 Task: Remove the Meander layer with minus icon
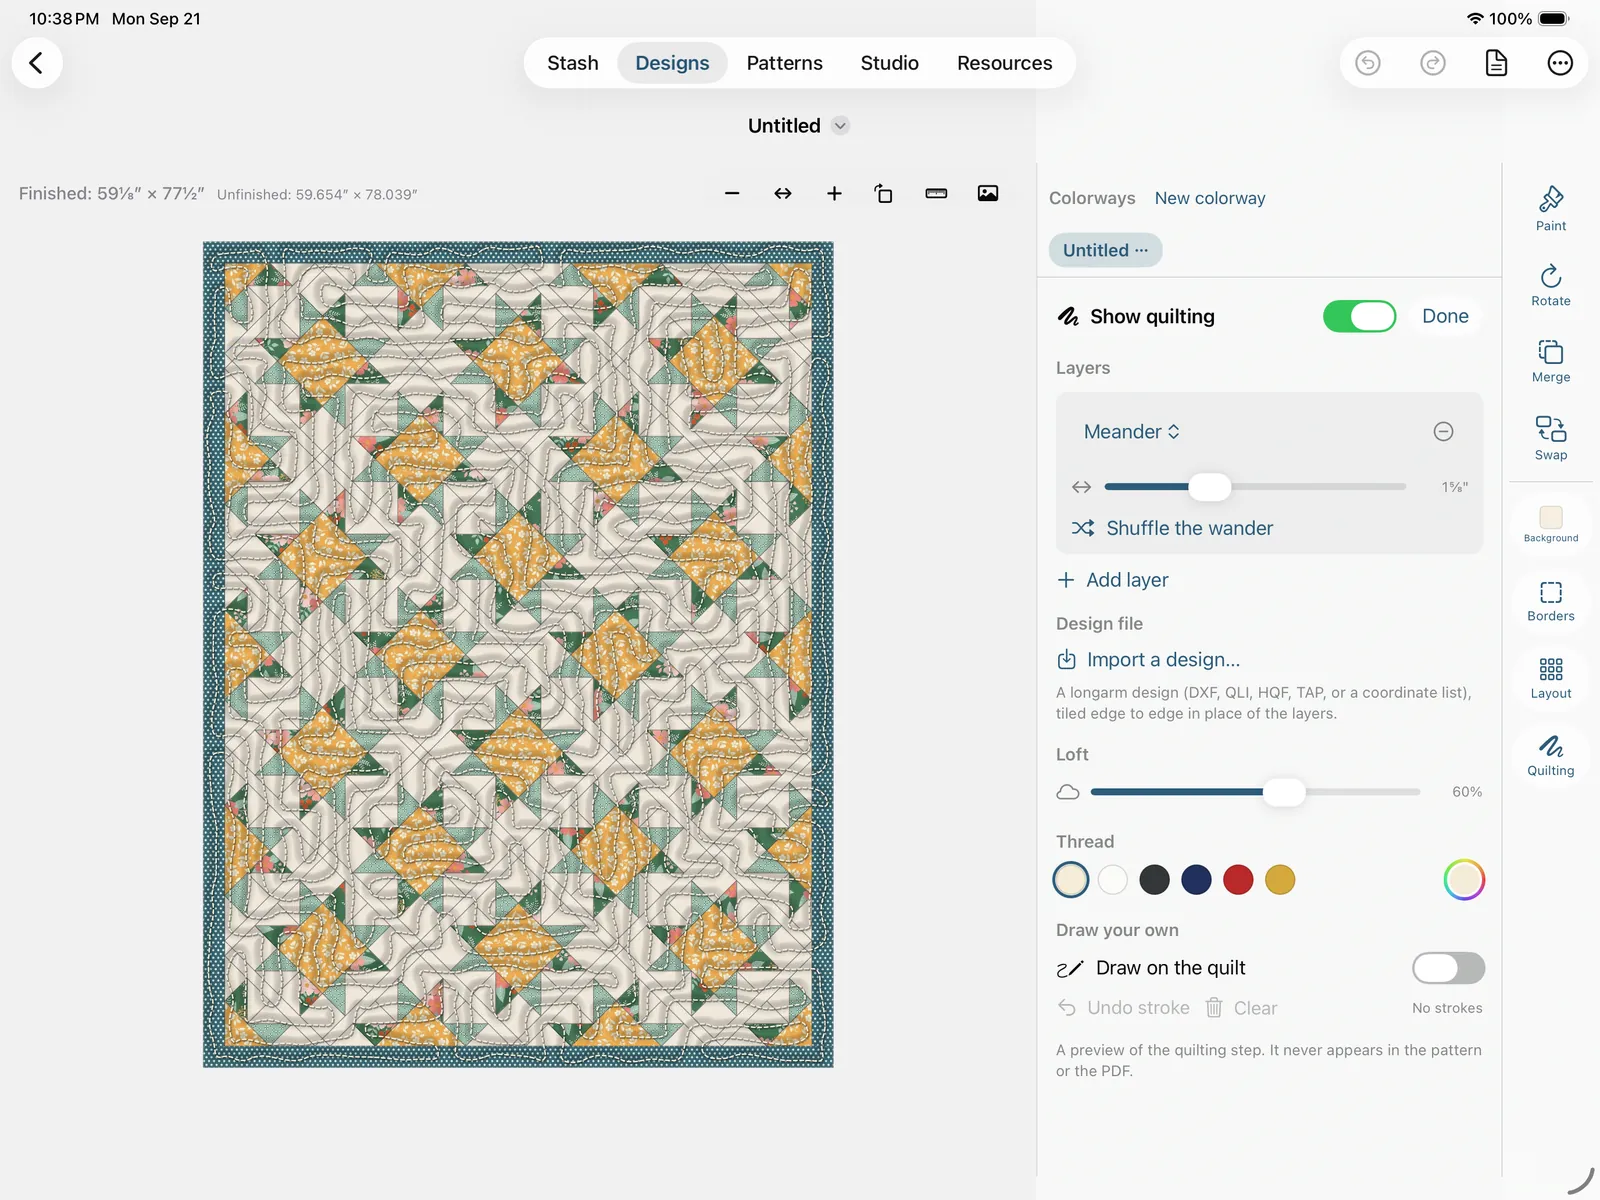tap(1443, 431)
